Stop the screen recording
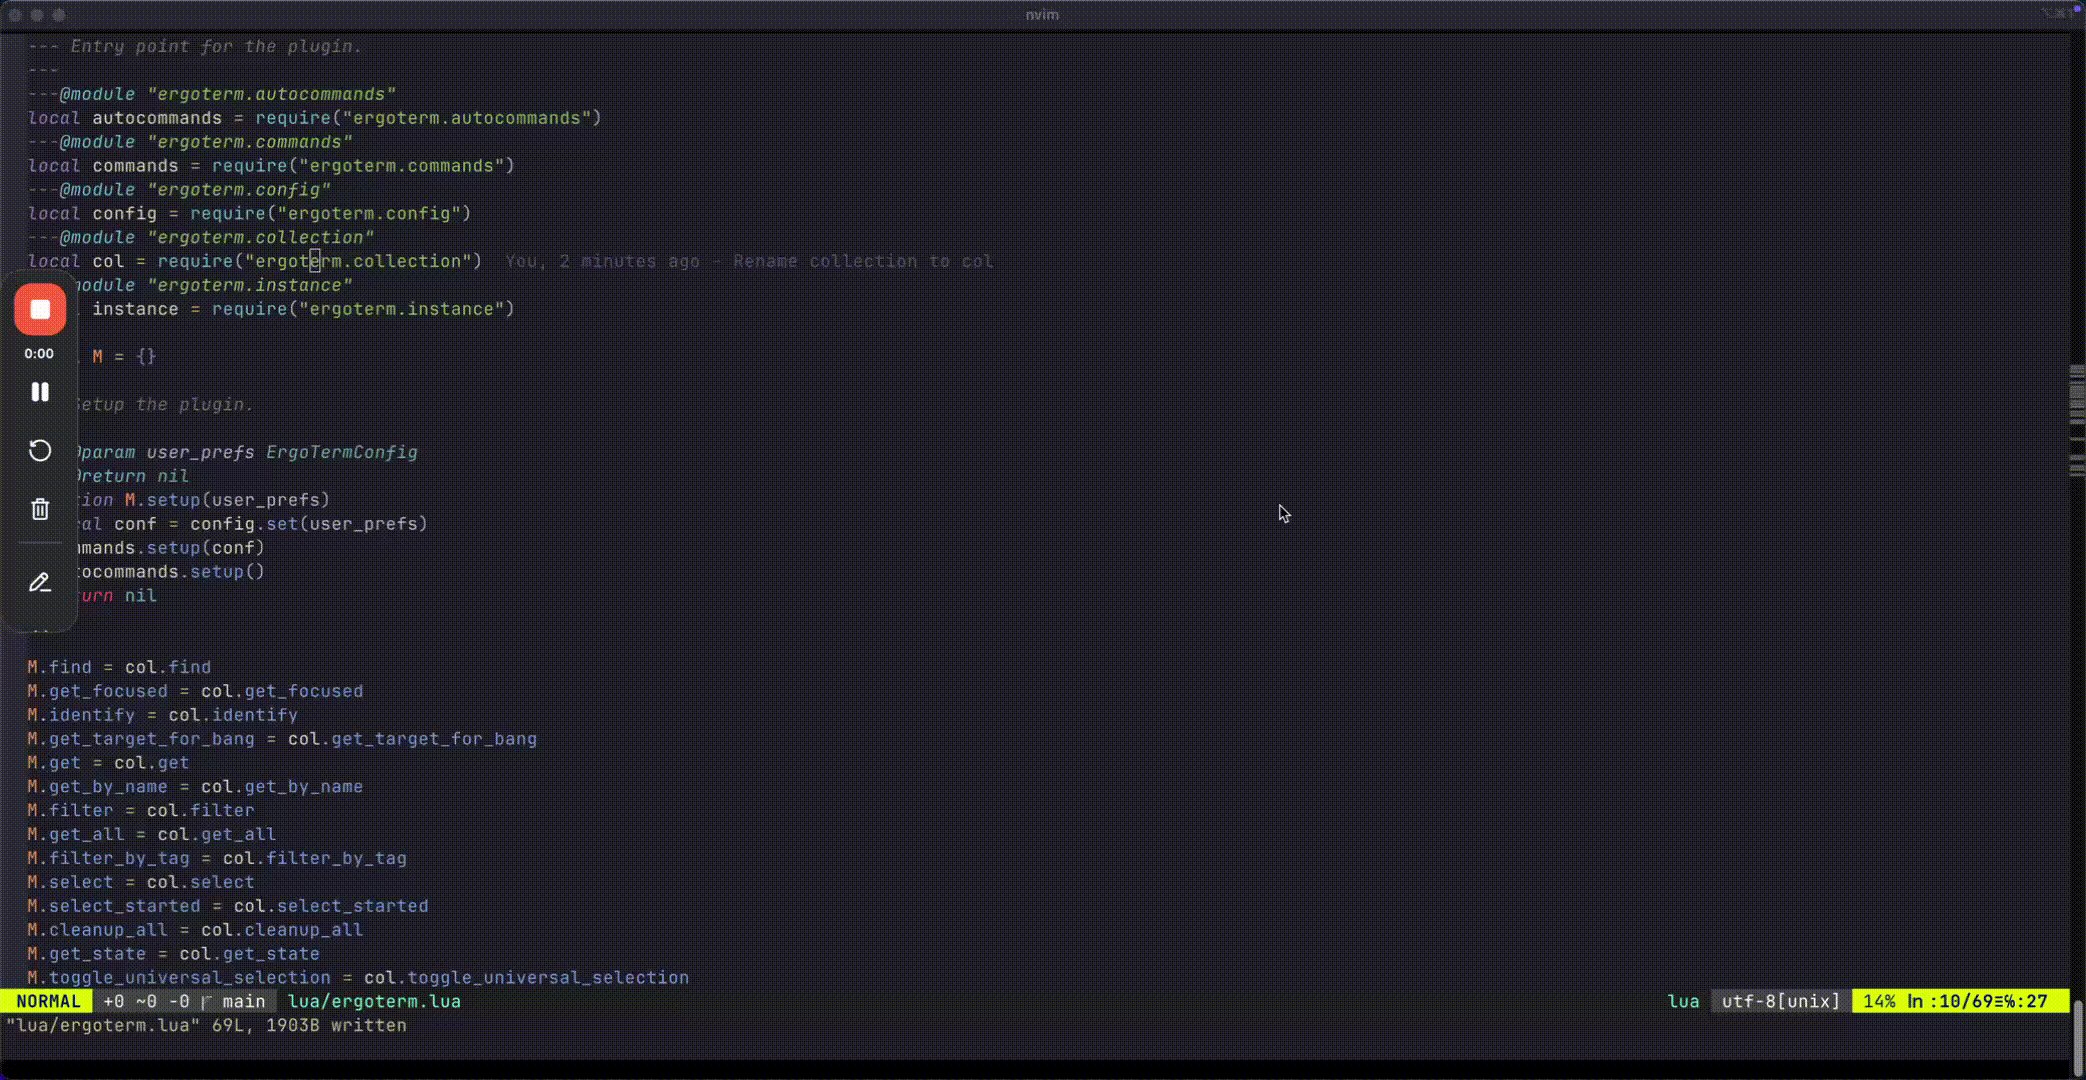 click(40, 309)
